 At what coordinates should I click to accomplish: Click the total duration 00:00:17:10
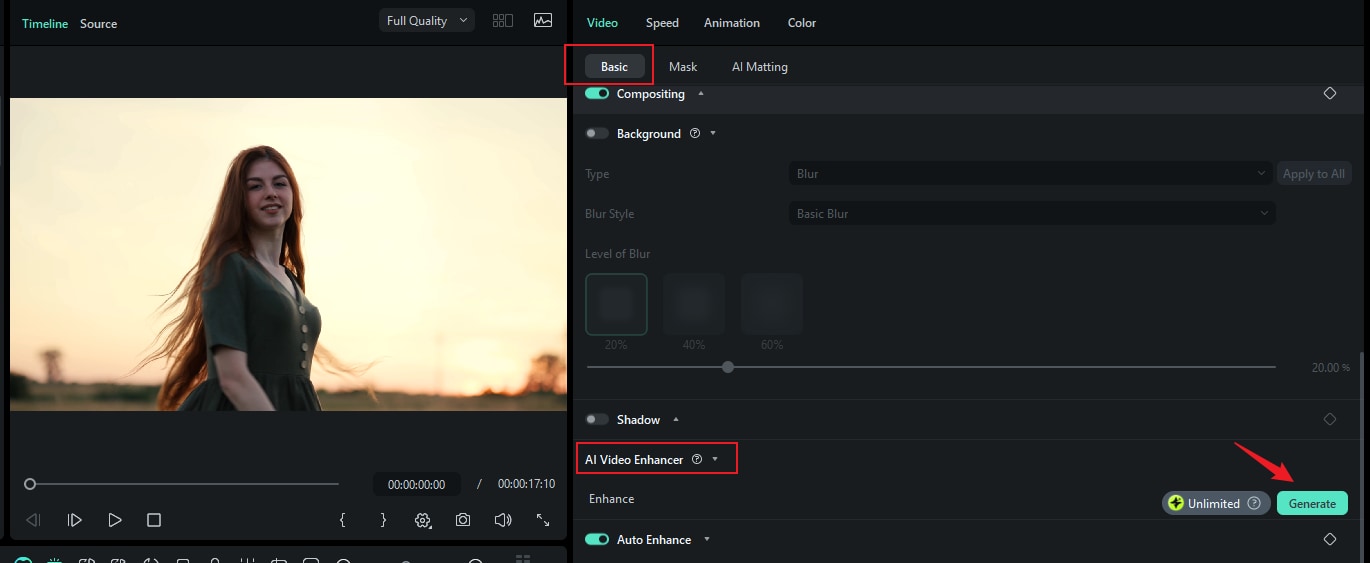pos(526,484)
